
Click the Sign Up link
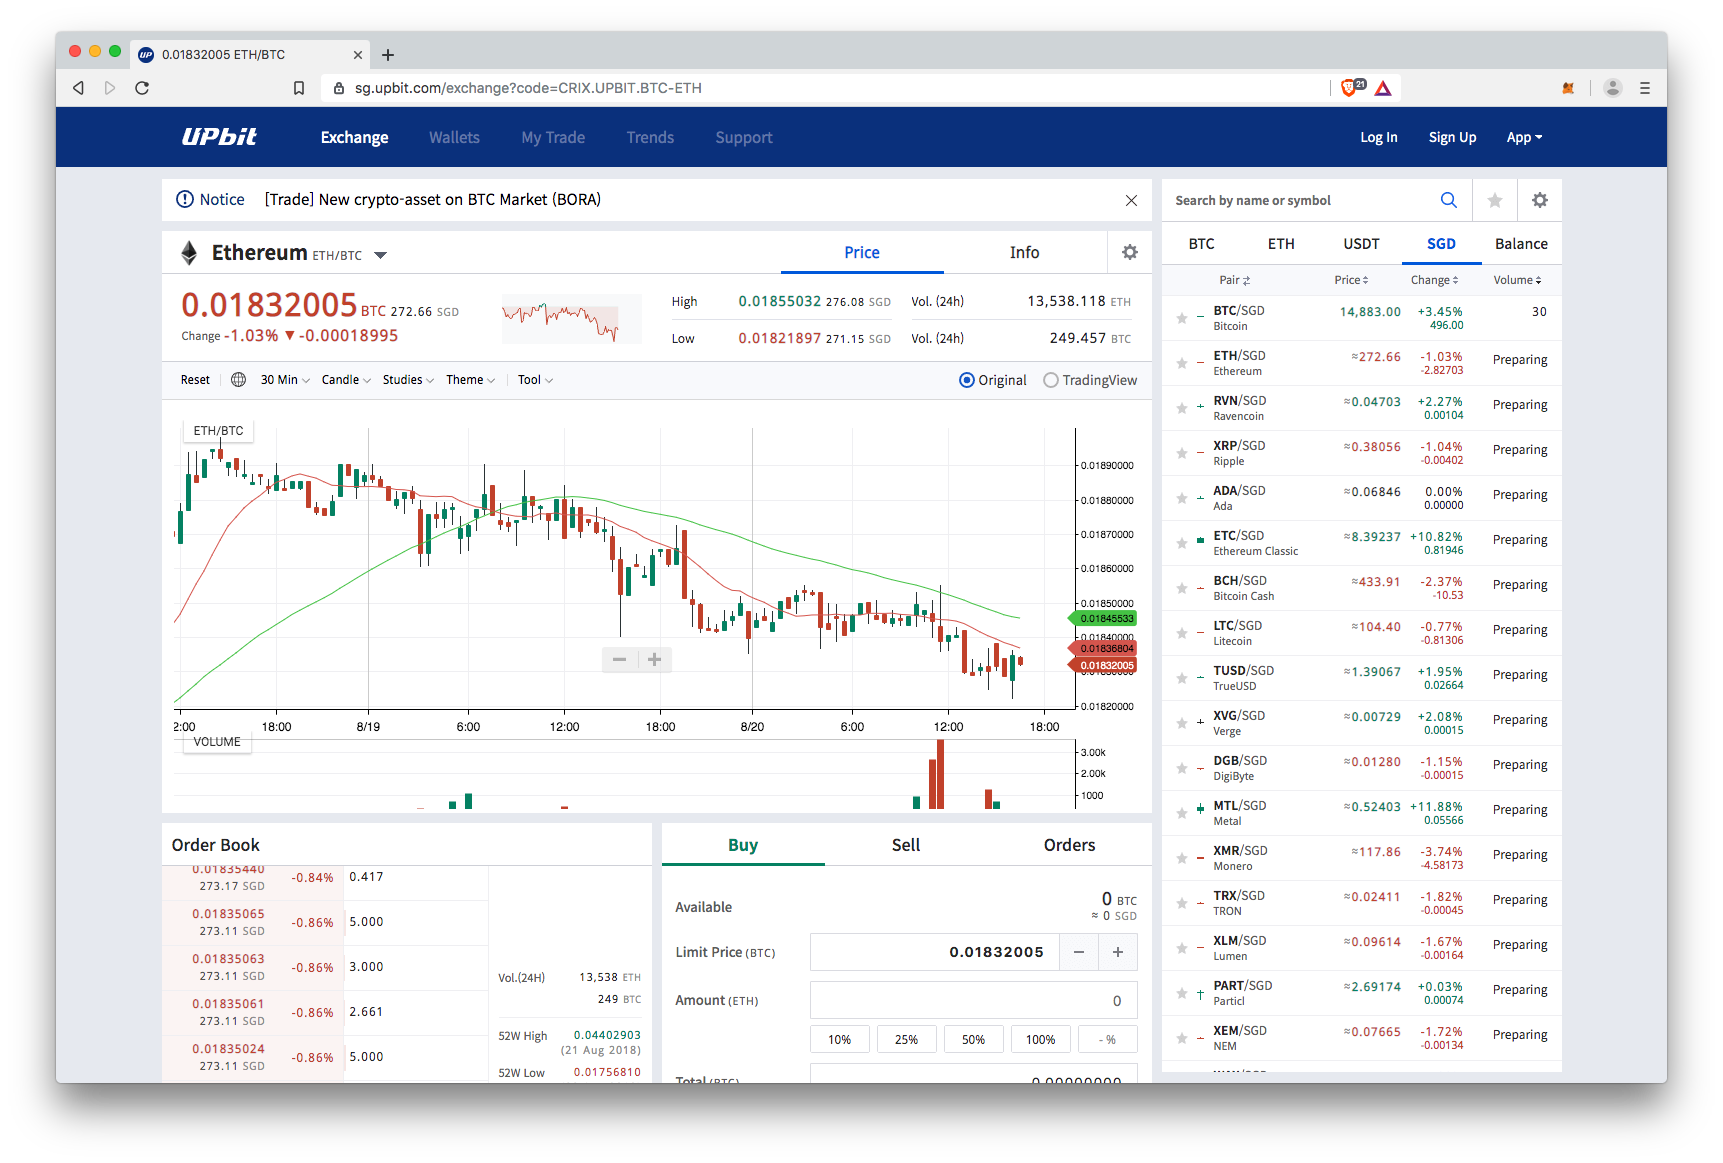click(x=1452, y=137)
